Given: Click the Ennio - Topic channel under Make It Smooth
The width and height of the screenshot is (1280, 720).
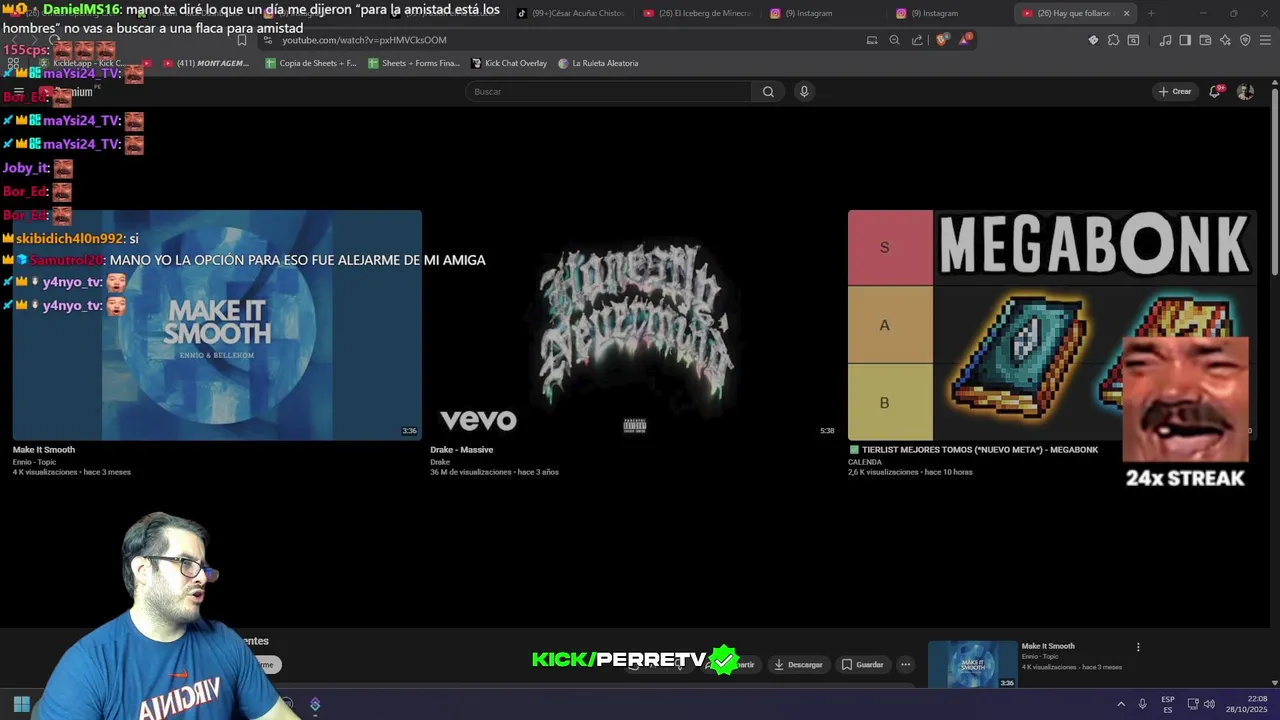Looking at the screenshot, I should 34,462.
